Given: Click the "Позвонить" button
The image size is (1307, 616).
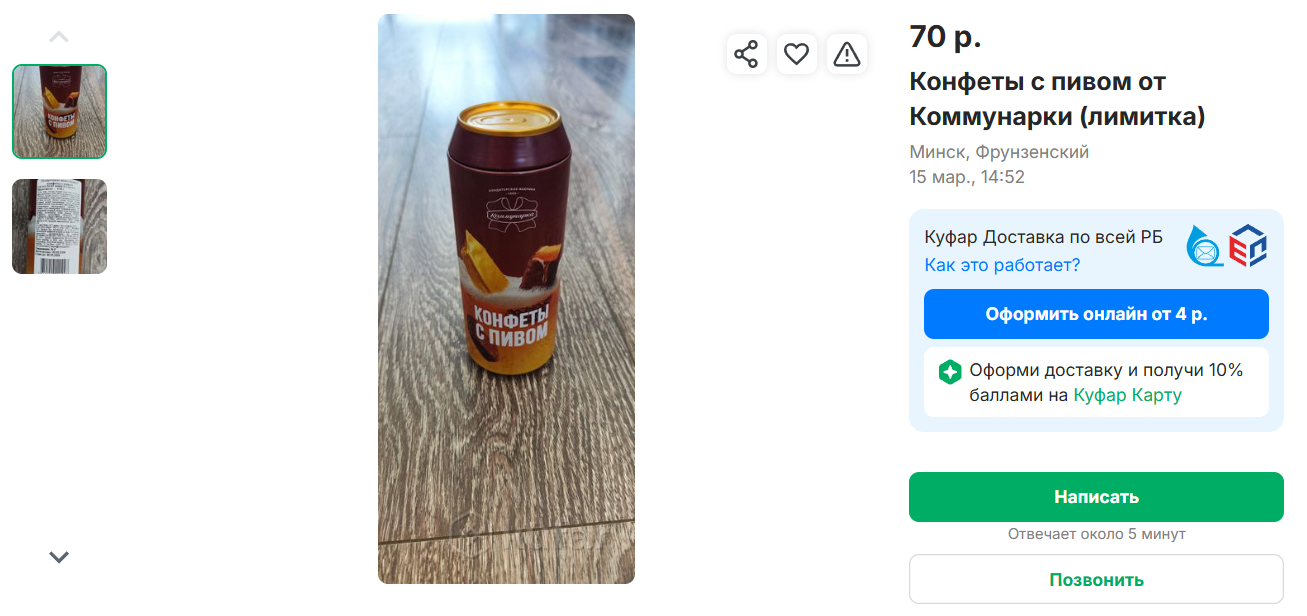Looking at the screenshot, I should click(x=1095, y=580).
